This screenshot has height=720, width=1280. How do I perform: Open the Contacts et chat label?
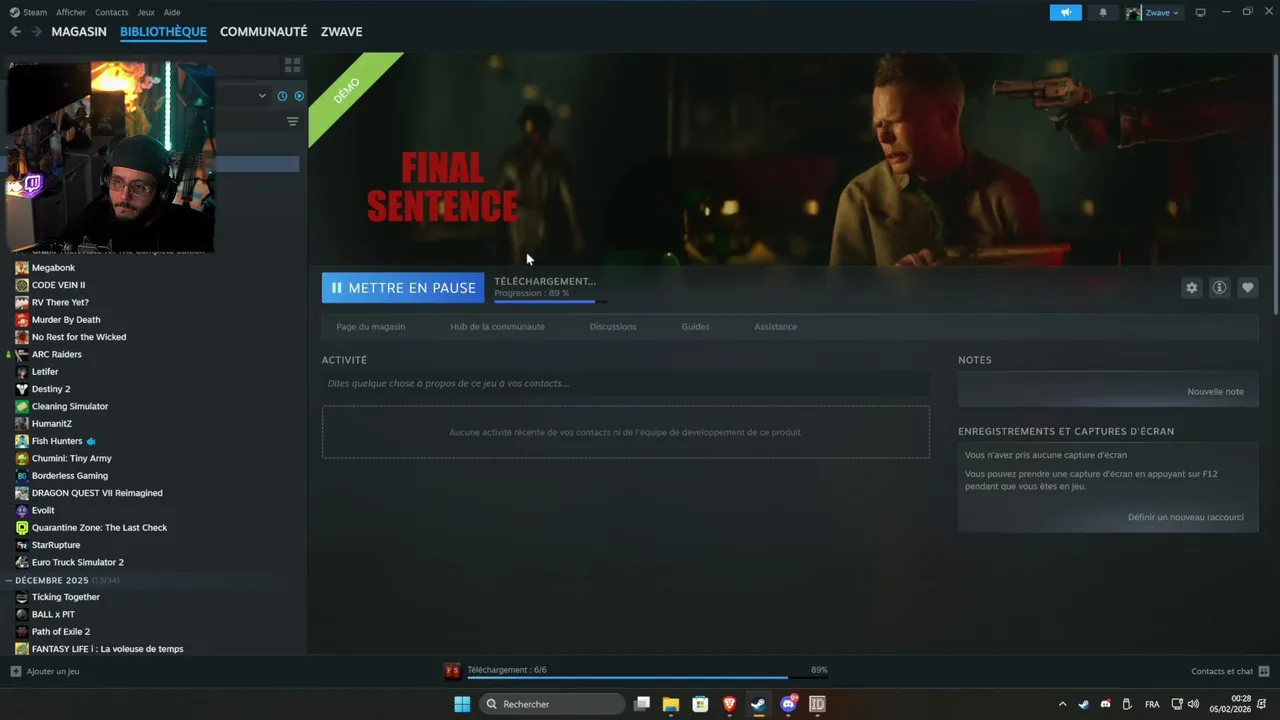1222,671
